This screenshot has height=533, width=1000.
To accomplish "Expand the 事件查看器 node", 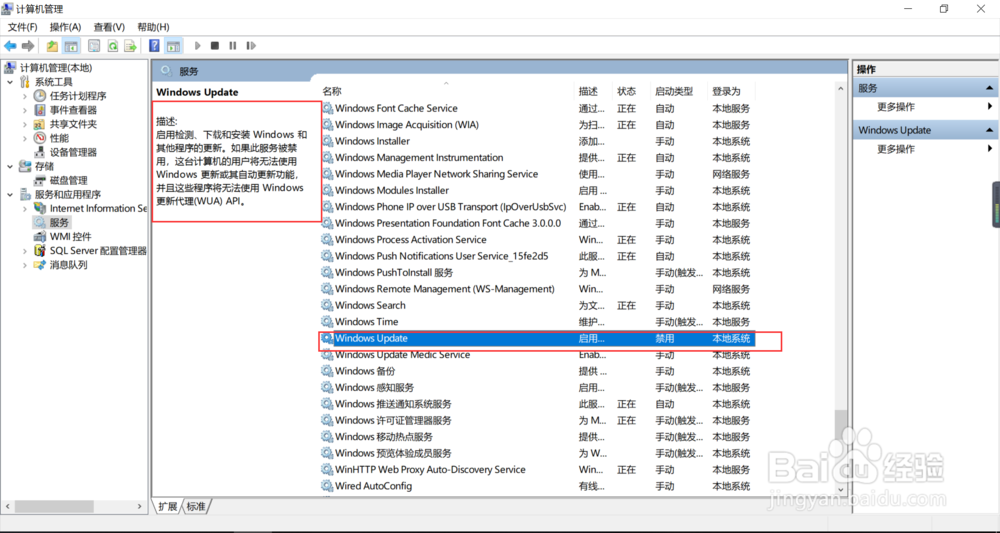I will (x=25, y=110).
